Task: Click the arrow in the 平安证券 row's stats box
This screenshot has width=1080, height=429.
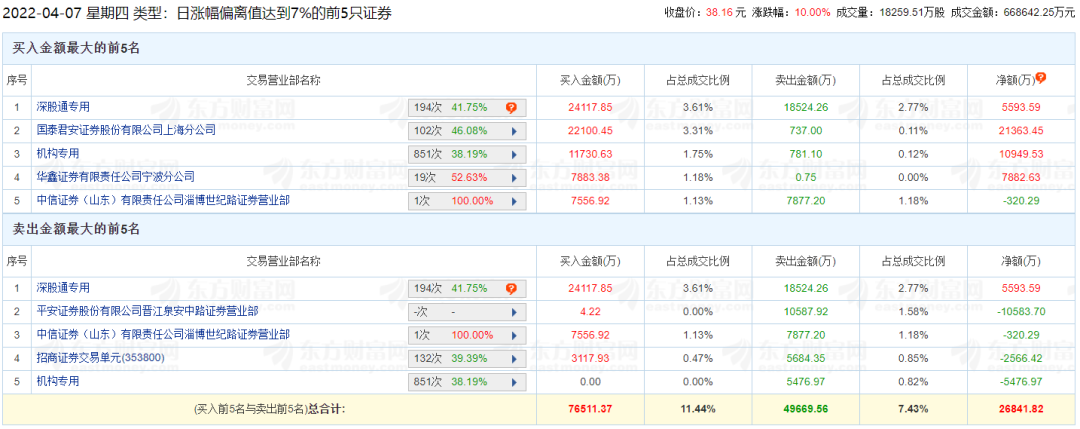Action: (514, 312)
